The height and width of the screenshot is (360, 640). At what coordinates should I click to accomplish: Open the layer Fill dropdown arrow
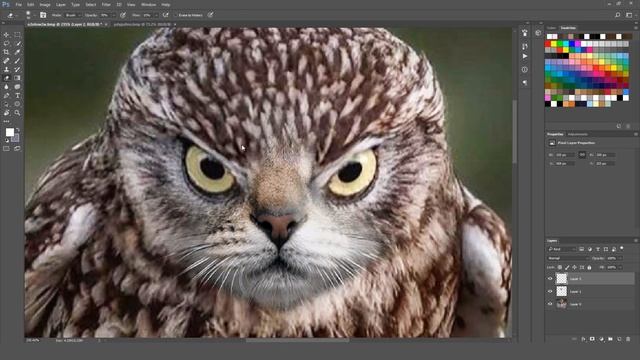click(620, 267)
